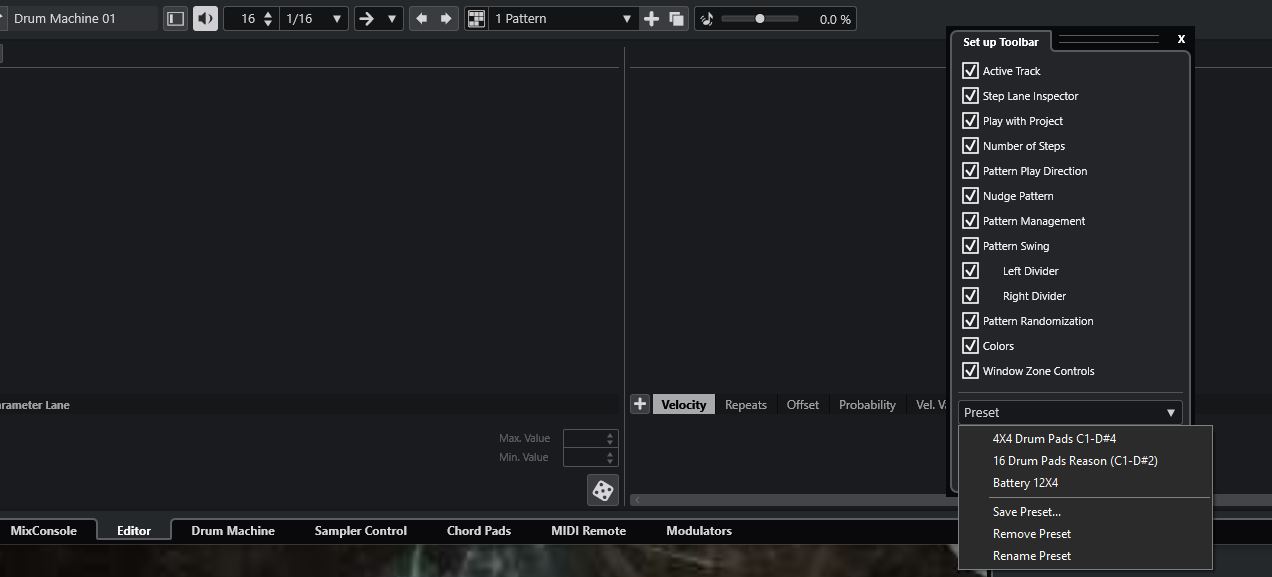Select 16 Drum Pads Reason (C1-D#2) preset
Screen dimensions: 1272x577
pyautogui.click(x=1085, y=461)
